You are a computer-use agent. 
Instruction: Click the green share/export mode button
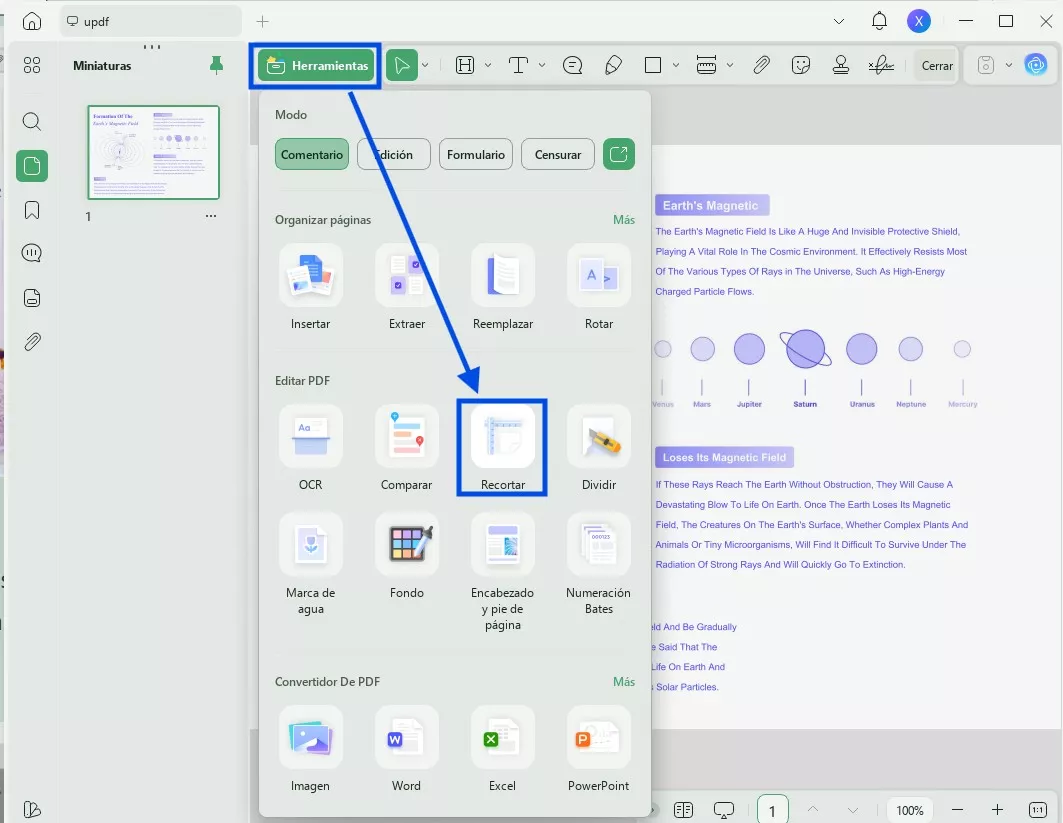(619, 155)
